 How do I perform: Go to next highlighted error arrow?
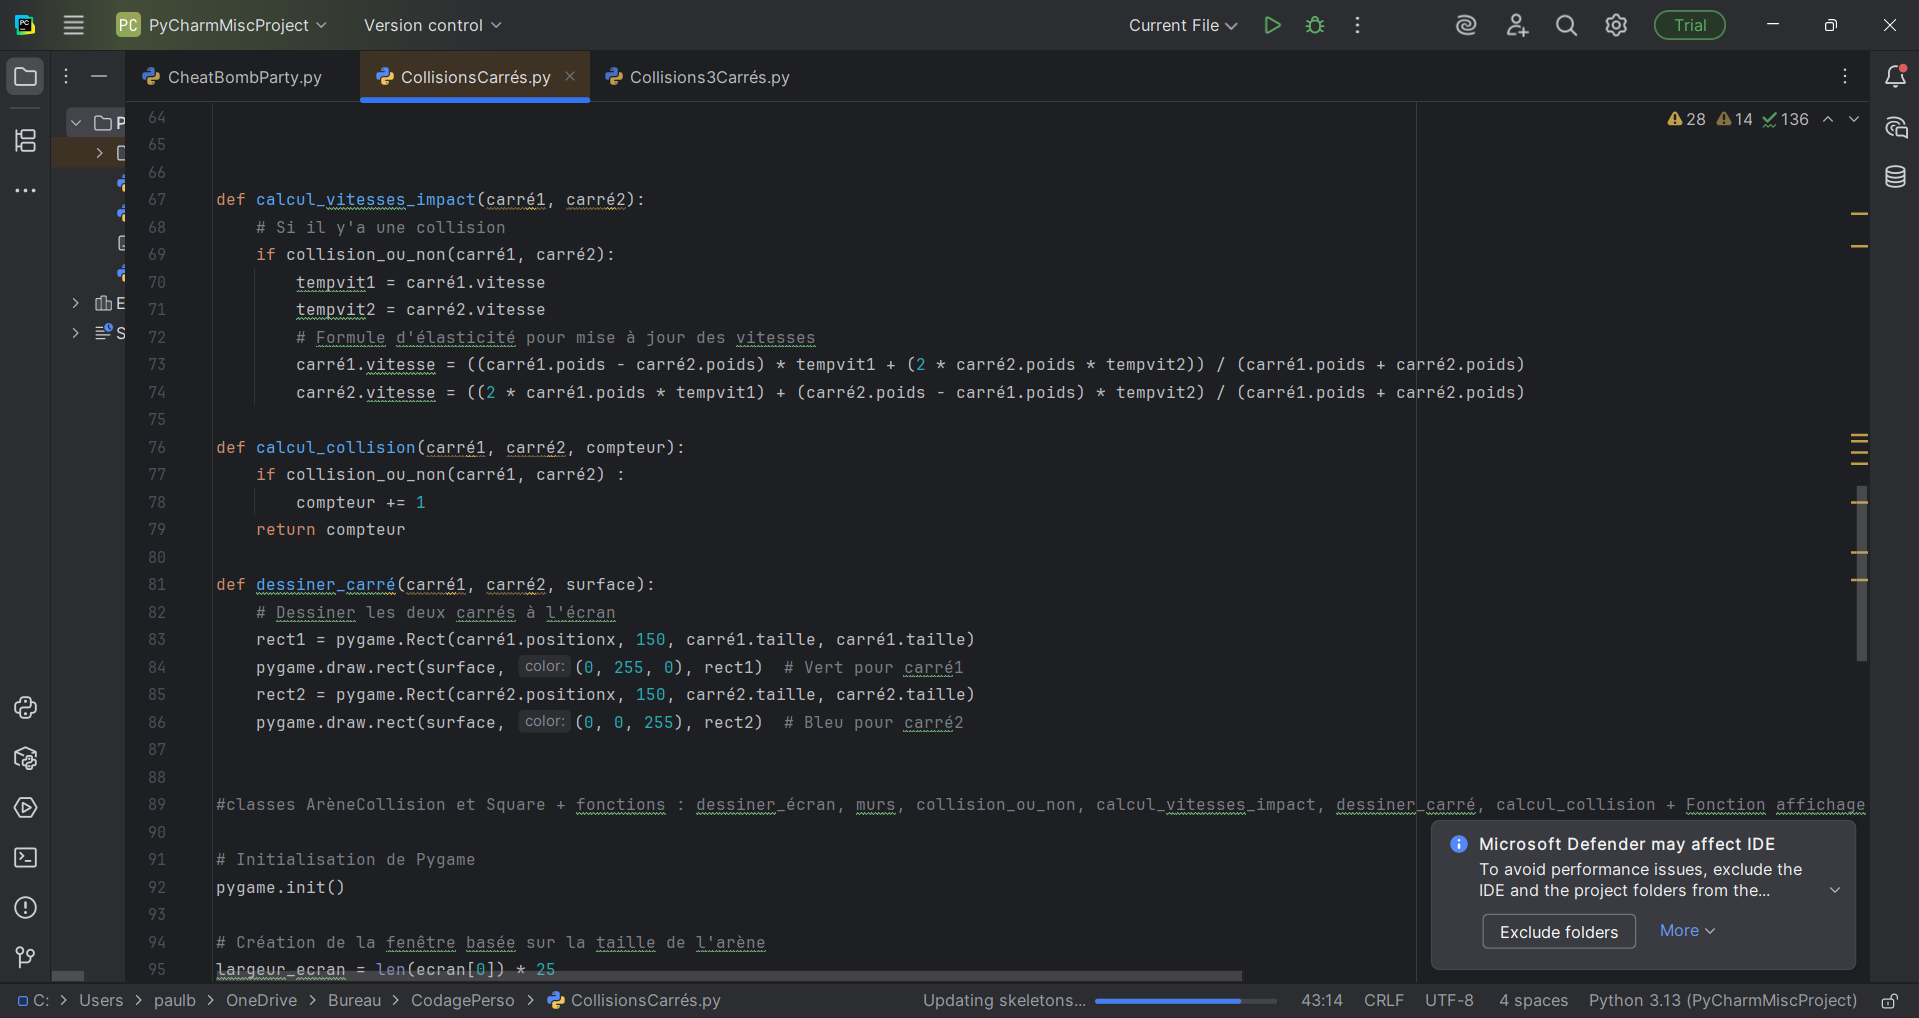[x=1854, y=119]
